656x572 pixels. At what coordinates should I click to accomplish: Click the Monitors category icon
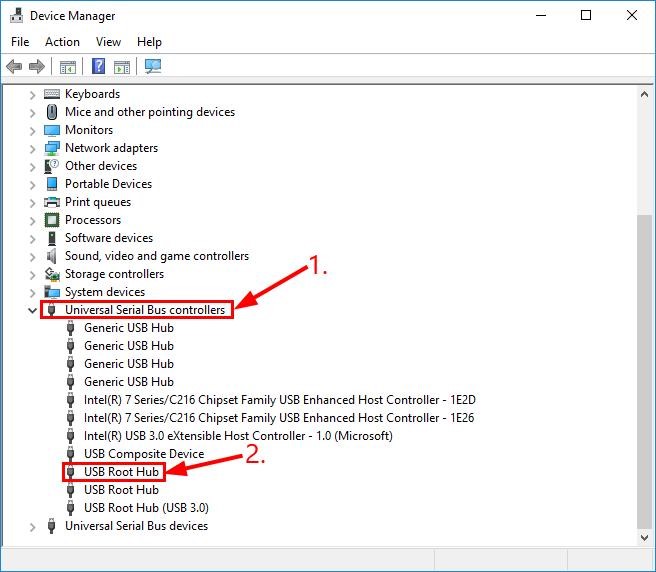(52, 130)
